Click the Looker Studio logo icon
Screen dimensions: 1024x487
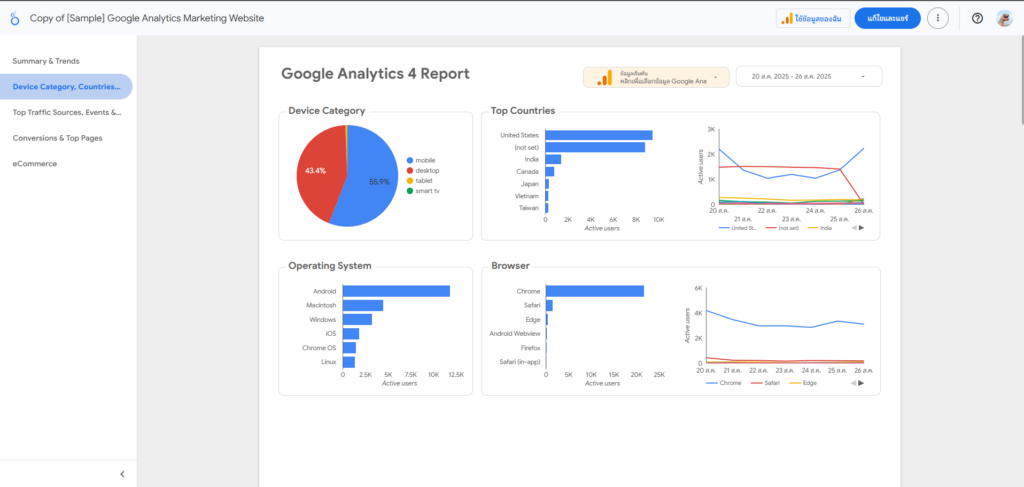click(14, 18)
